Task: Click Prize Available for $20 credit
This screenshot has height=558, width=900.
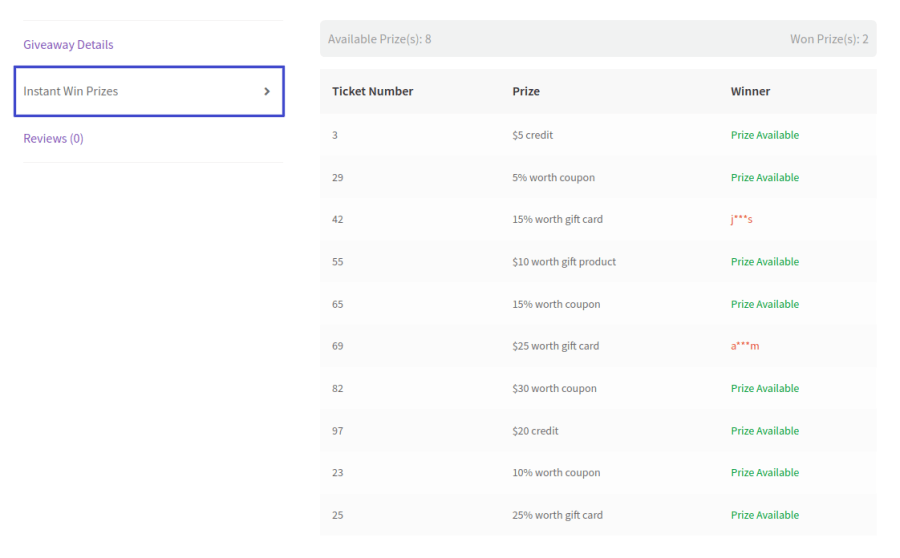Action: pos(765,431)
